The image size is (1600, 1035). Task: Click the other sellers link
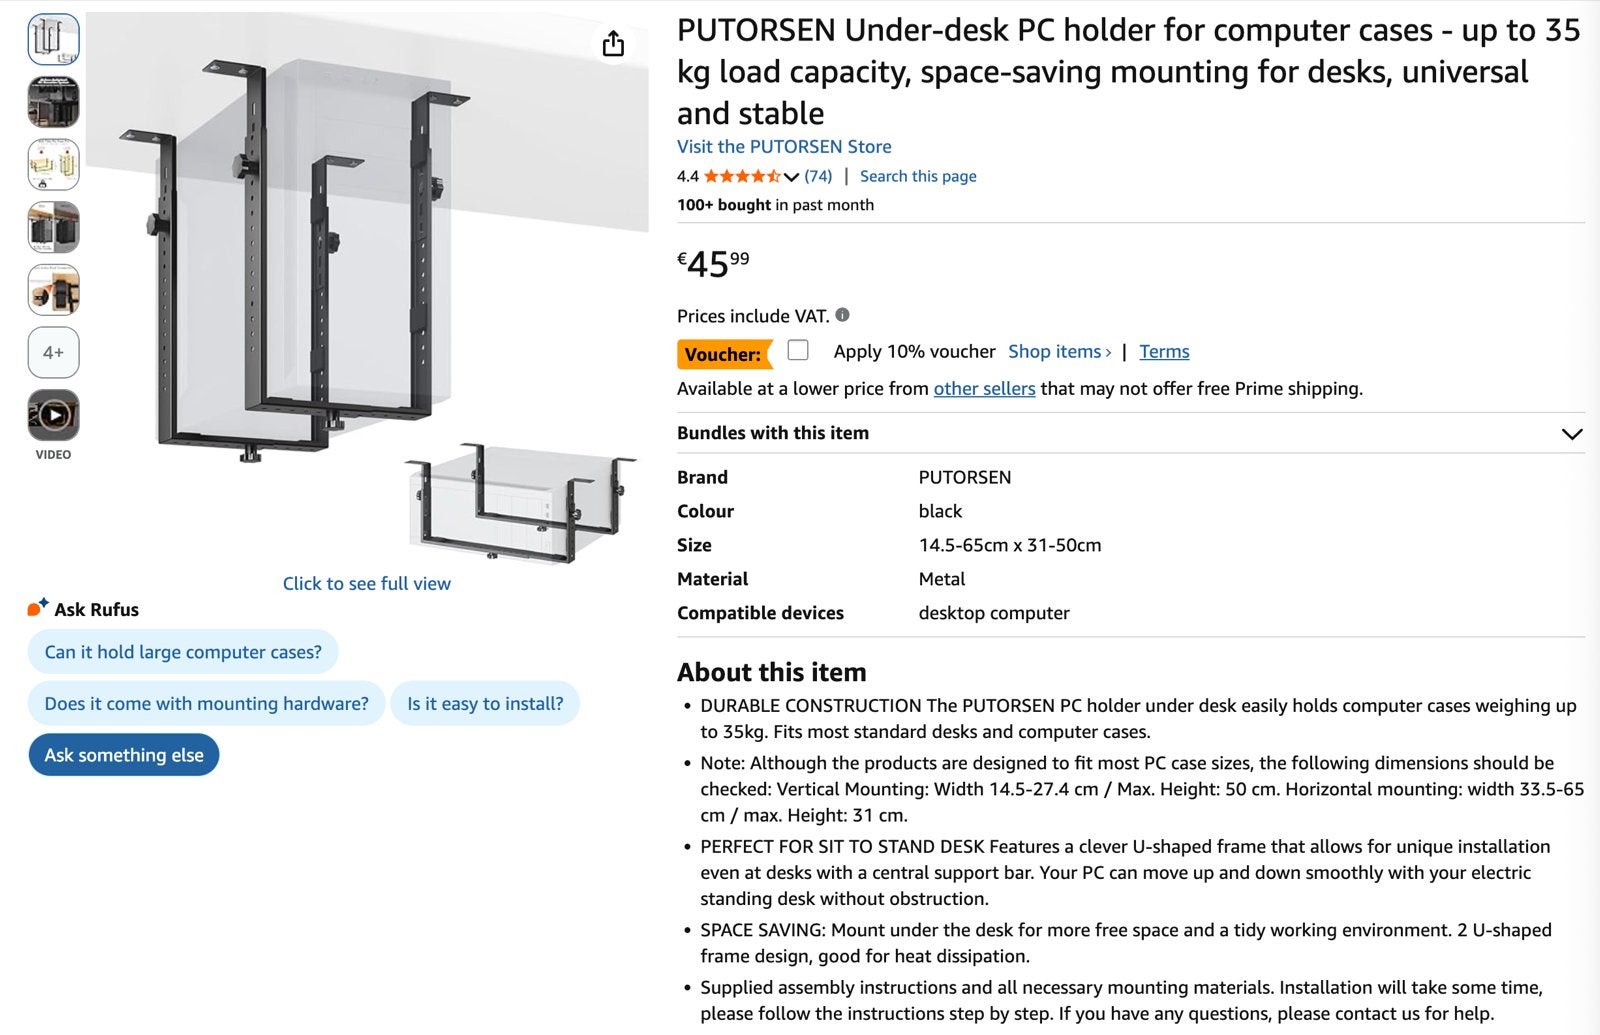984,388
